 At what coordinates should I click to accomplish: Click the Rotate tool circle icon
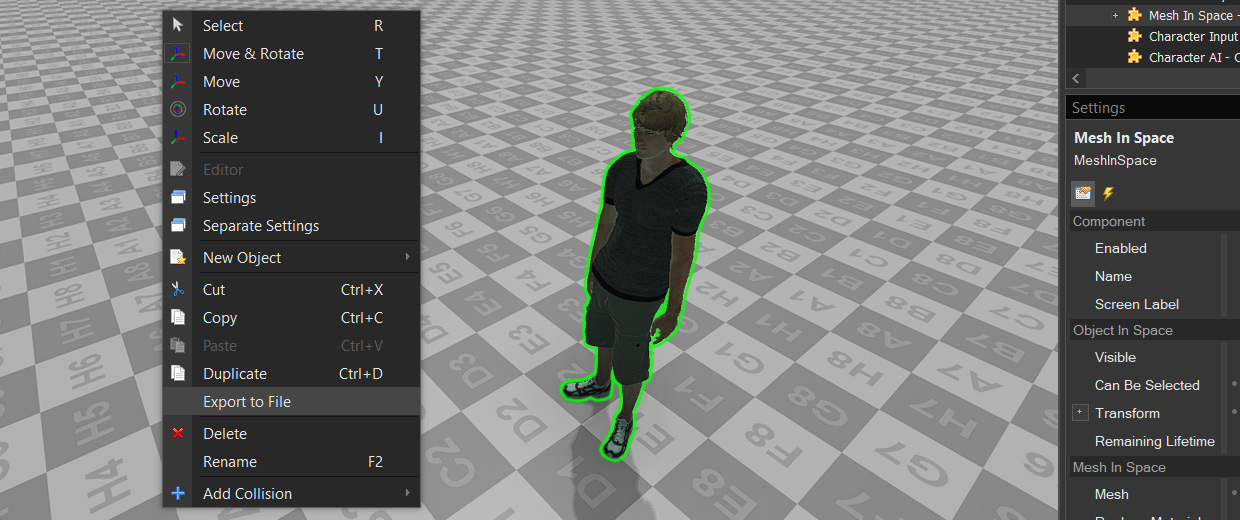178,109
